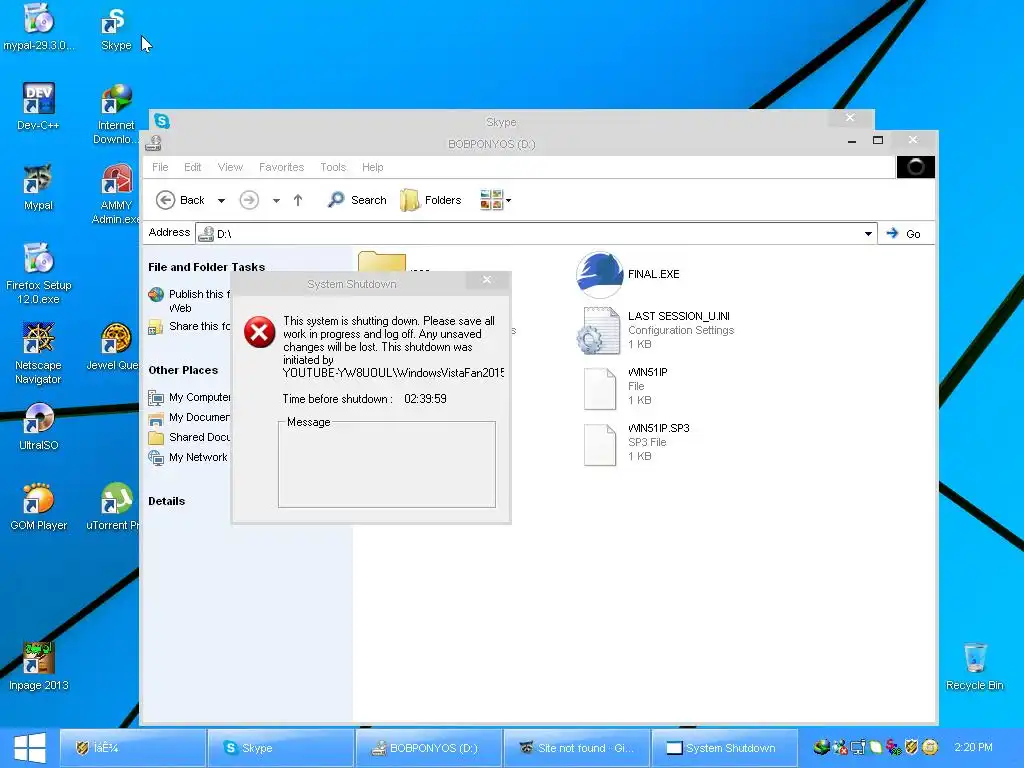Click the drive icon in BOBPONYOS title bar
1024x768 pixels.
click(x=153, y=143)
